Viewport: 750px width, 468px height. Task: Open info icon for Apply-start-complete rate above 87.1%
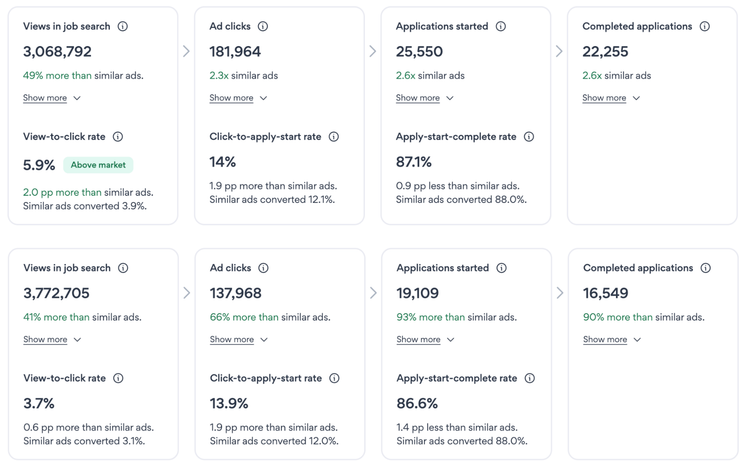[529, 137]
